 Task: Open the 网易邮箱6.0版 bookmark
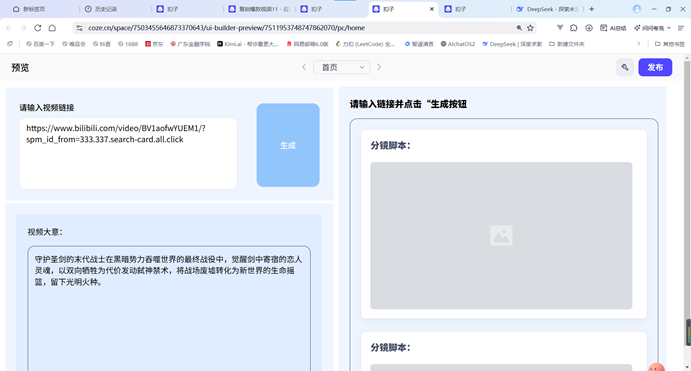pyautogui.click(x=308, y=44)
